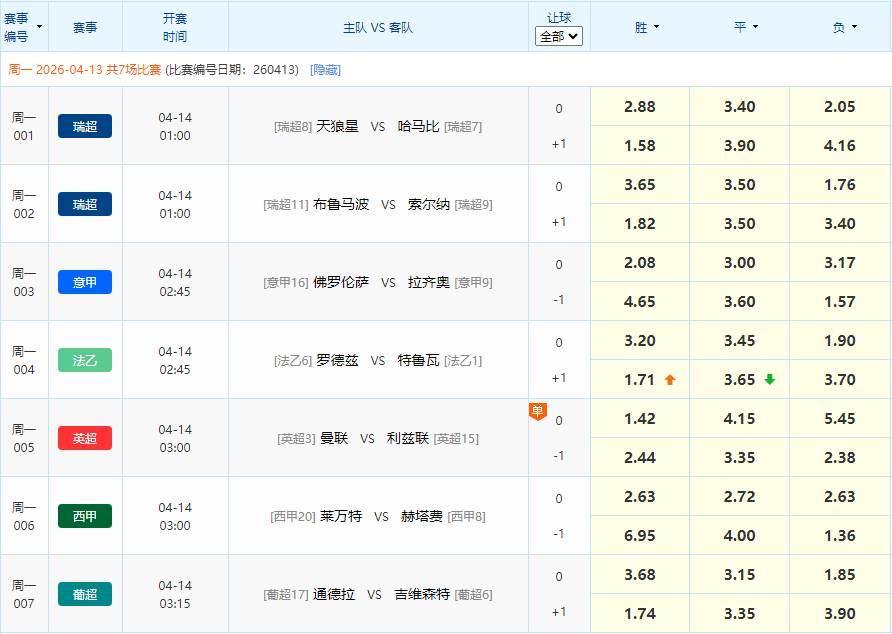Select draw odds 3.15 for 通德拉 match
Viewport: 892px width, 634px height.
point(740,574)
